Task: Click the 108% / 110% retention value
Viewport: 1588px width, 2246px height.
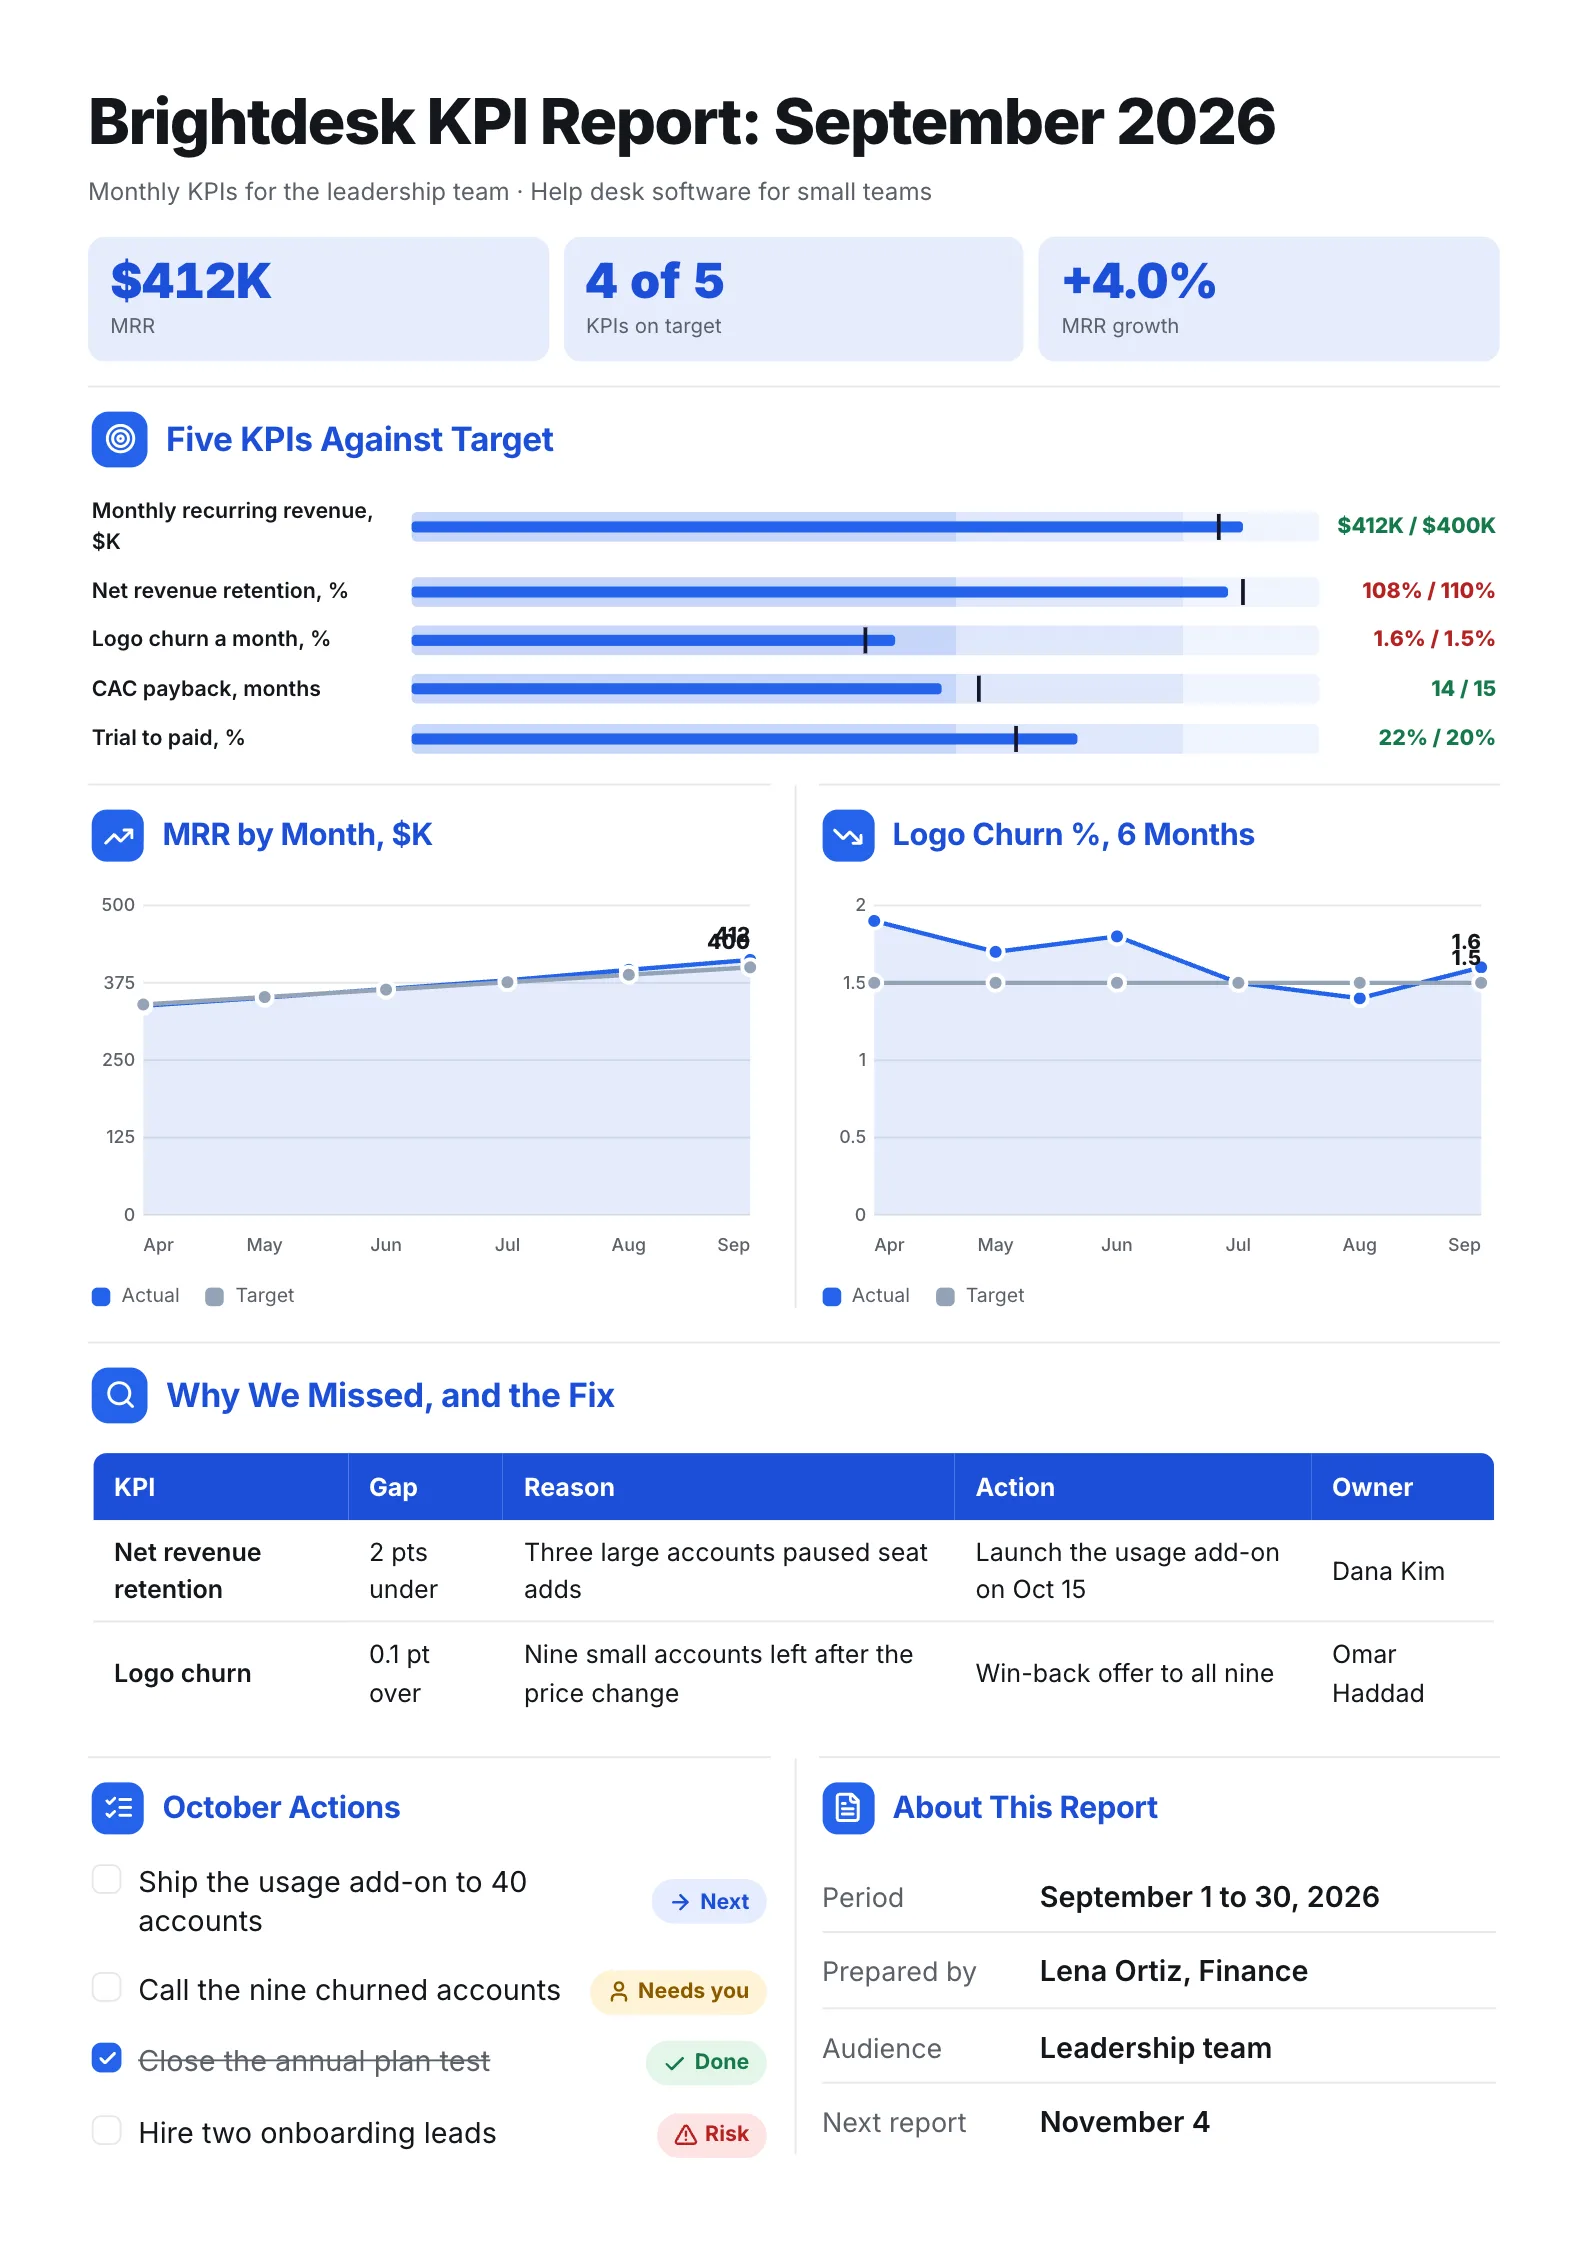Action: 1428,591
